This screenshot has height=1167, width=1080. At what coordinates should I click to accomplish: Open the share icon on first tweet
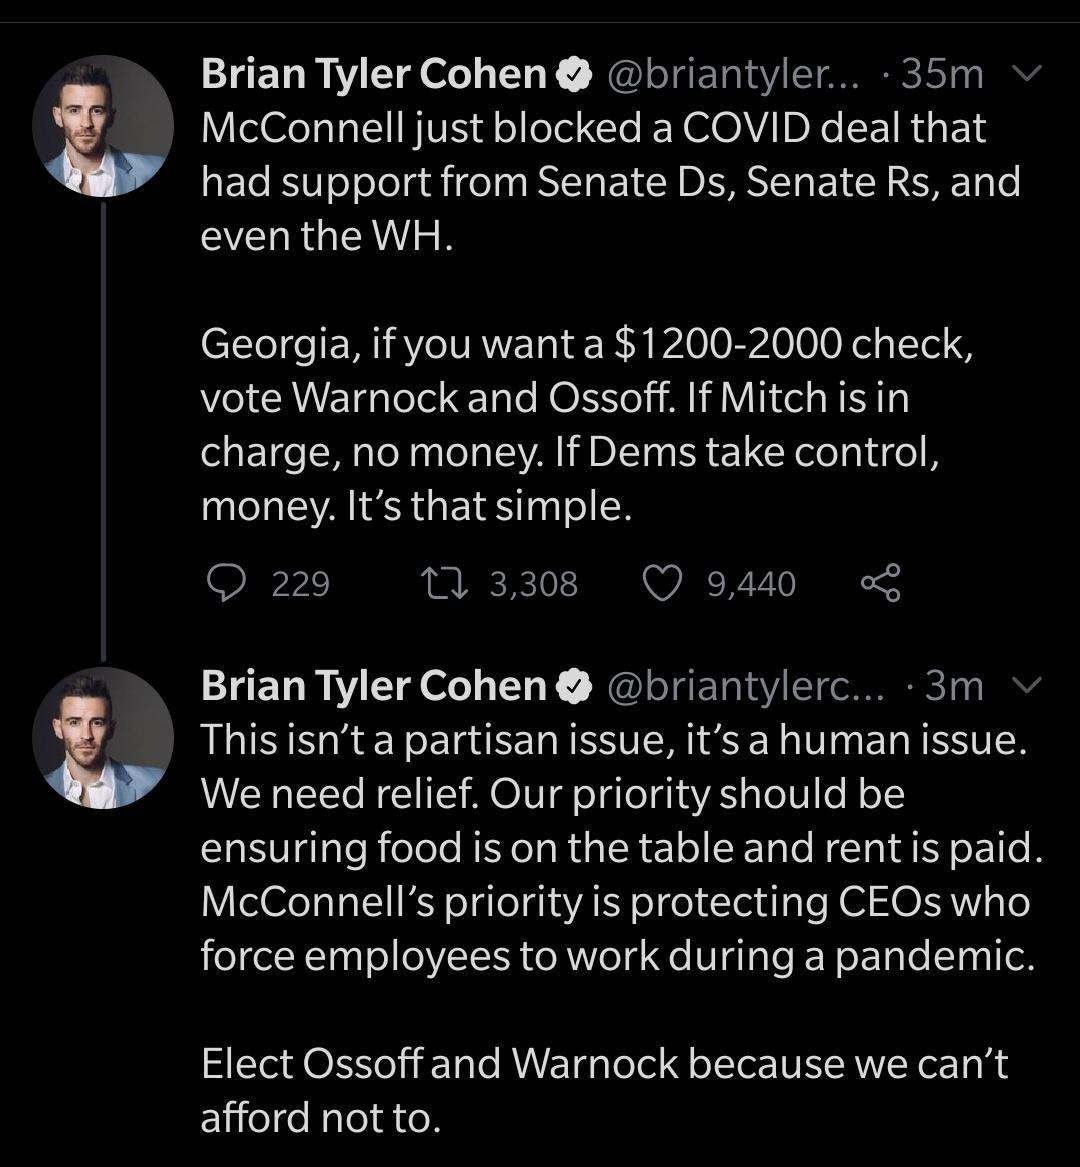pos(880,583)
